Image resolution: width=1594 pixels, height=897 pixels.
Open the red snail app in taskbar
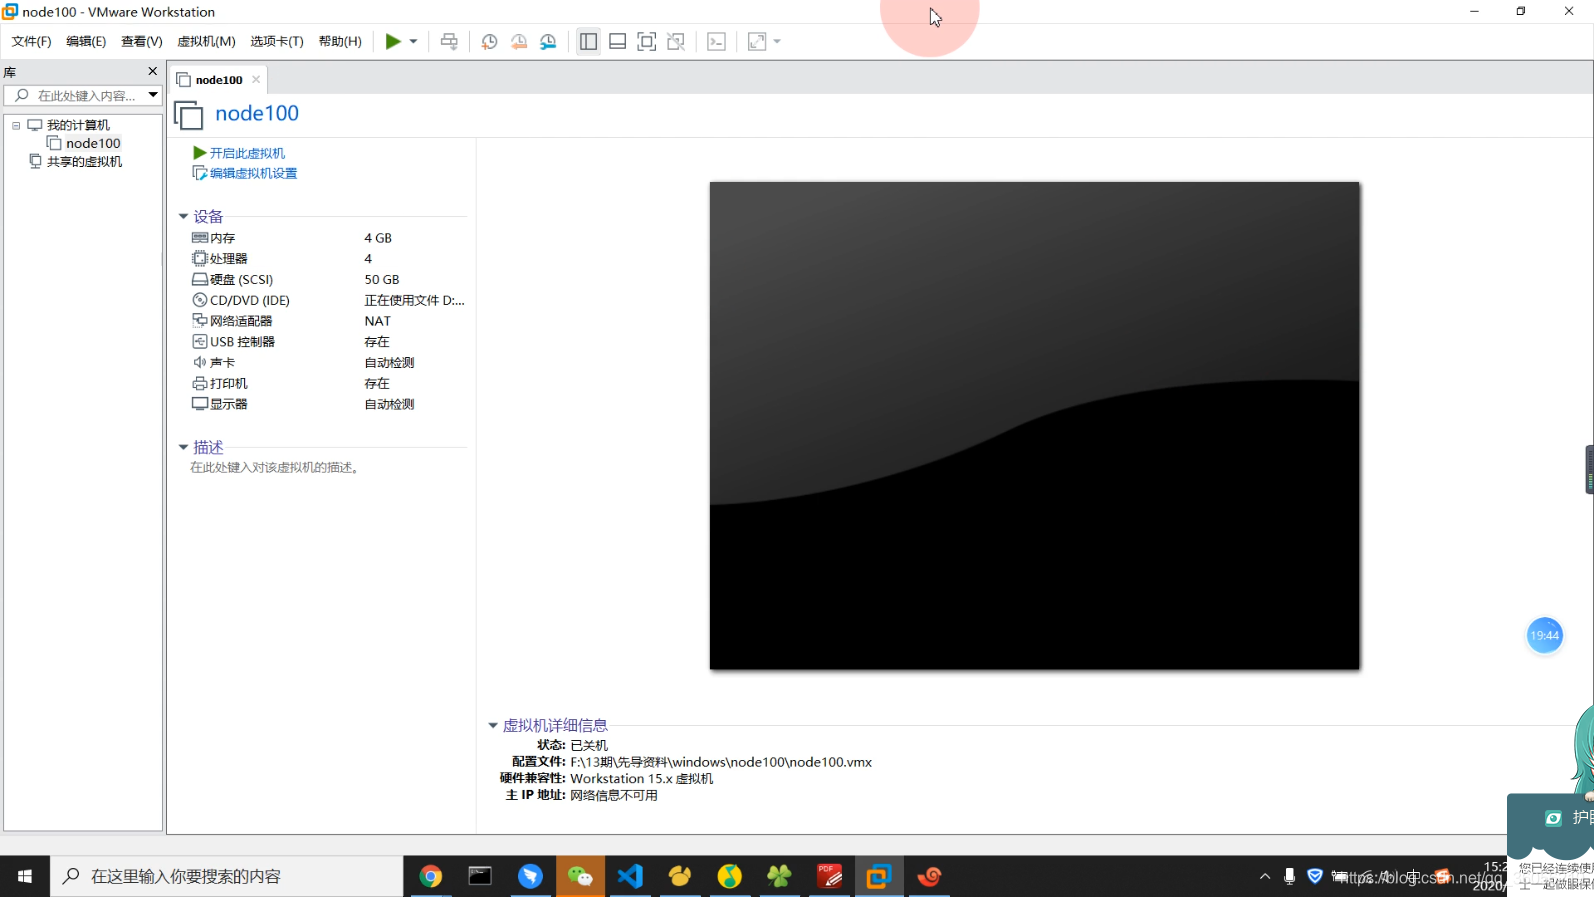click(929, 876)
